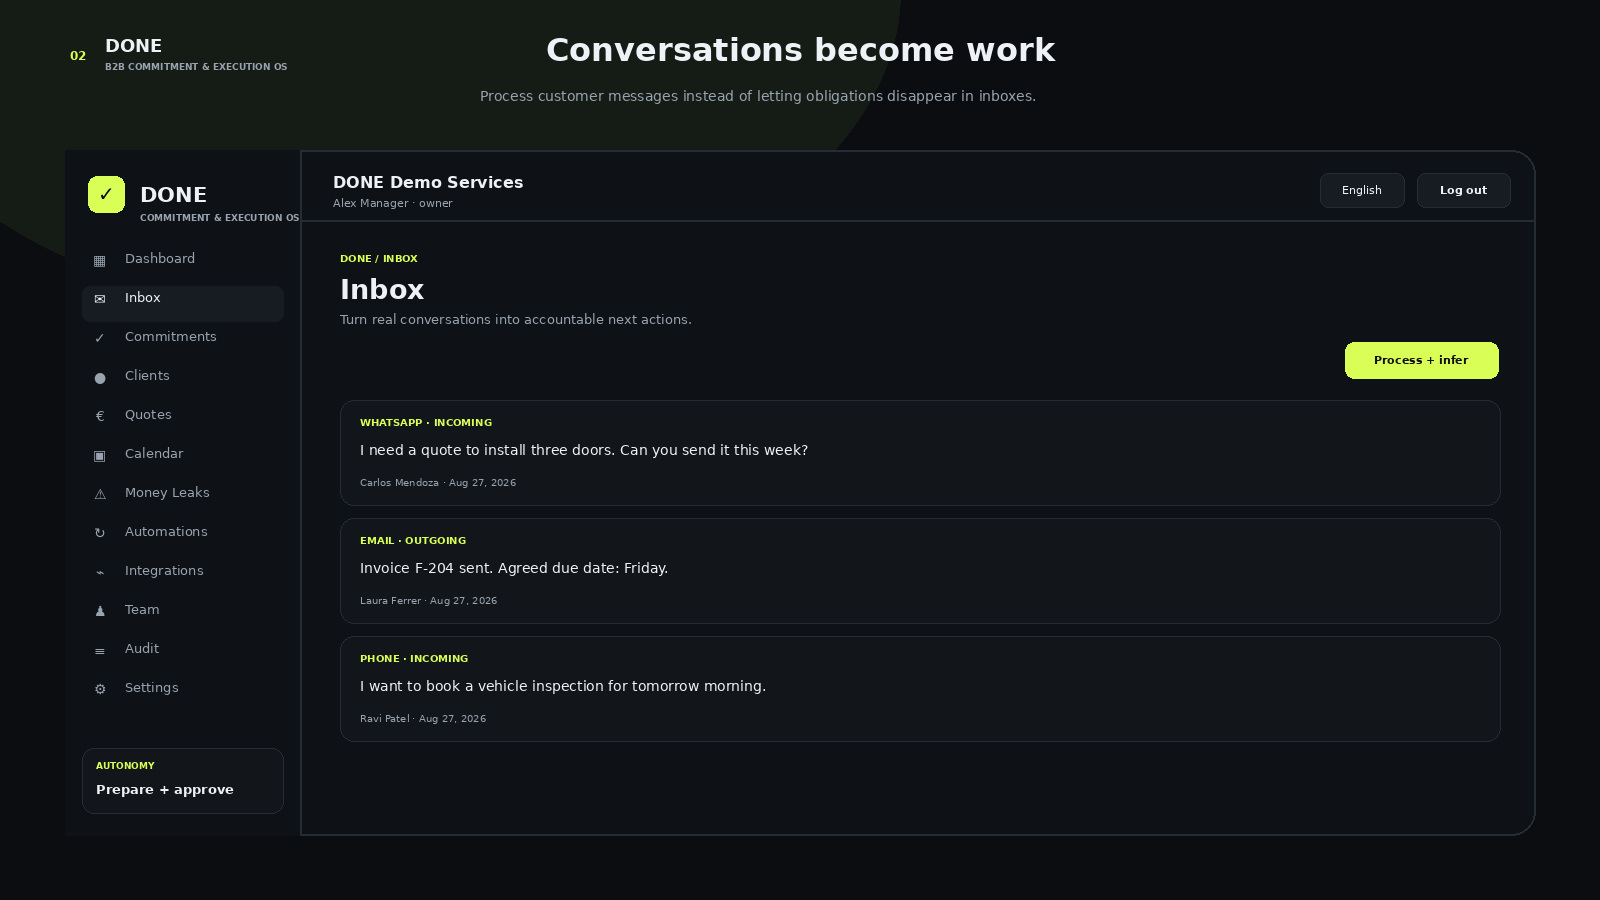Click the Log out button
The height and width of the screenshot is (900, 1600).
coord(1463,190)
